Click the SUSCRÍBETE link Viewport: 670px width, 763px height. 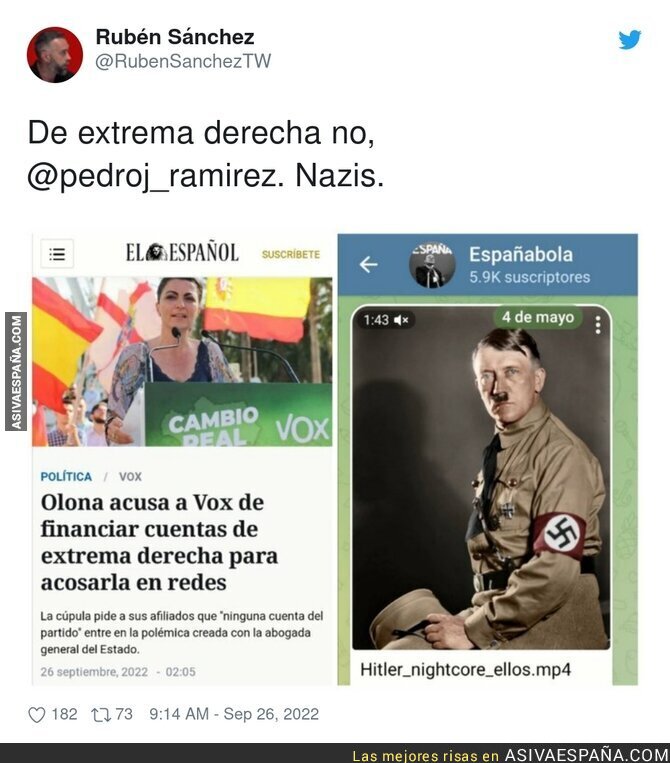[290, 254]
